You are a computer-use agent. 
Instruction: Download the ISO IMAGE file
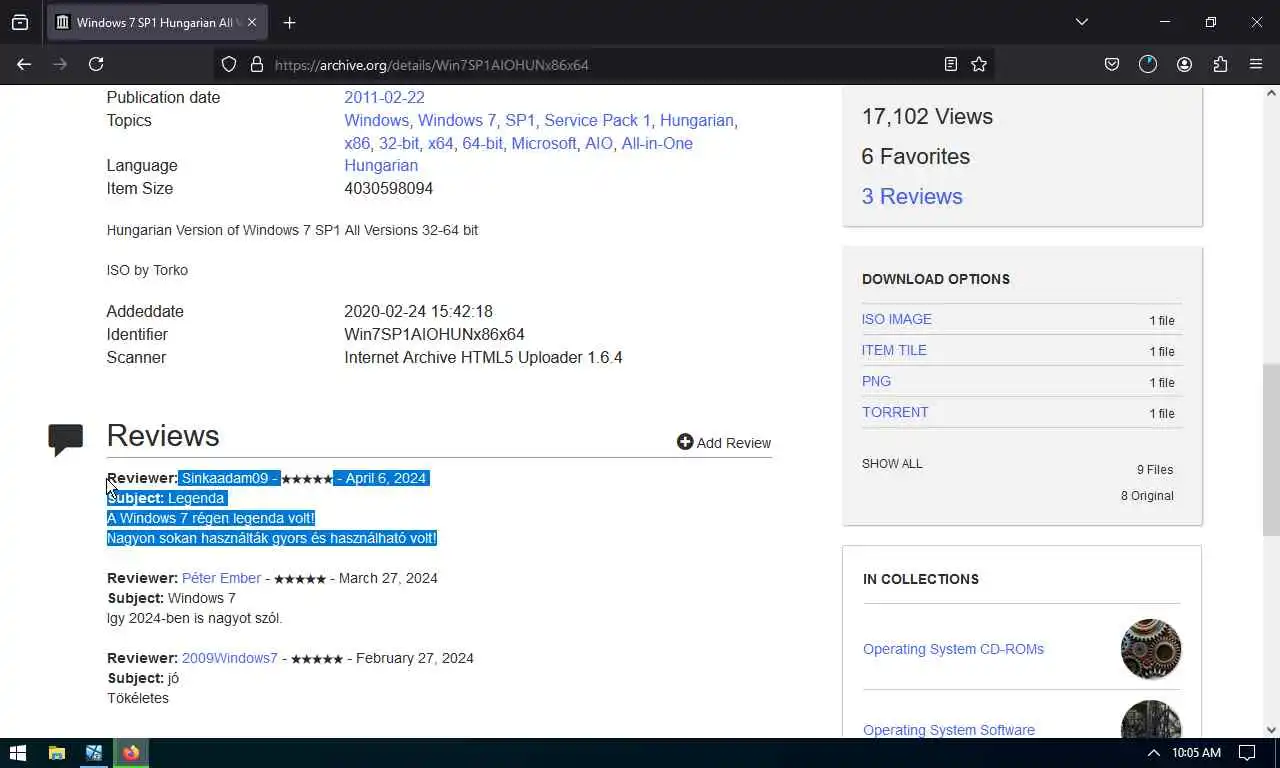coord(897,319)
